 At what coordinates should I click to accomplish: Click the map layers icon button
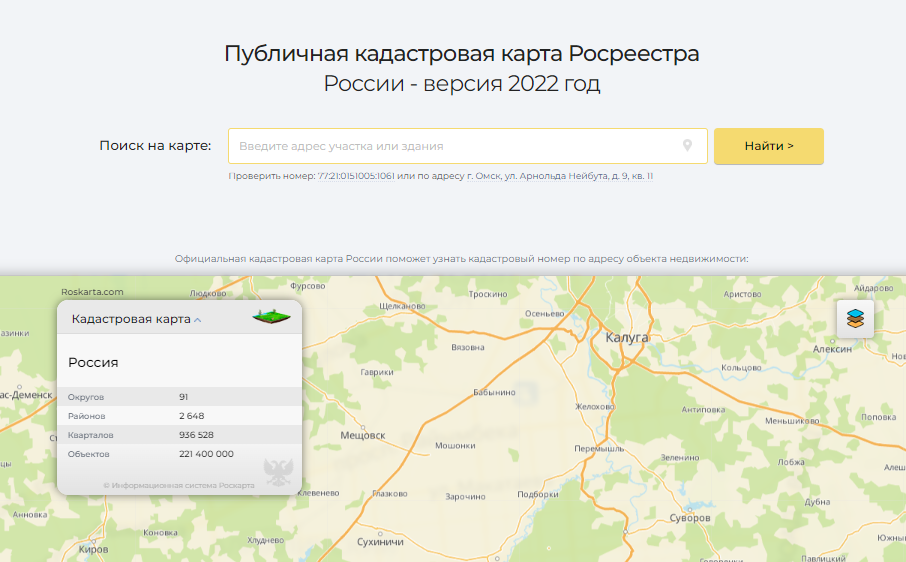tap(855, 319)
